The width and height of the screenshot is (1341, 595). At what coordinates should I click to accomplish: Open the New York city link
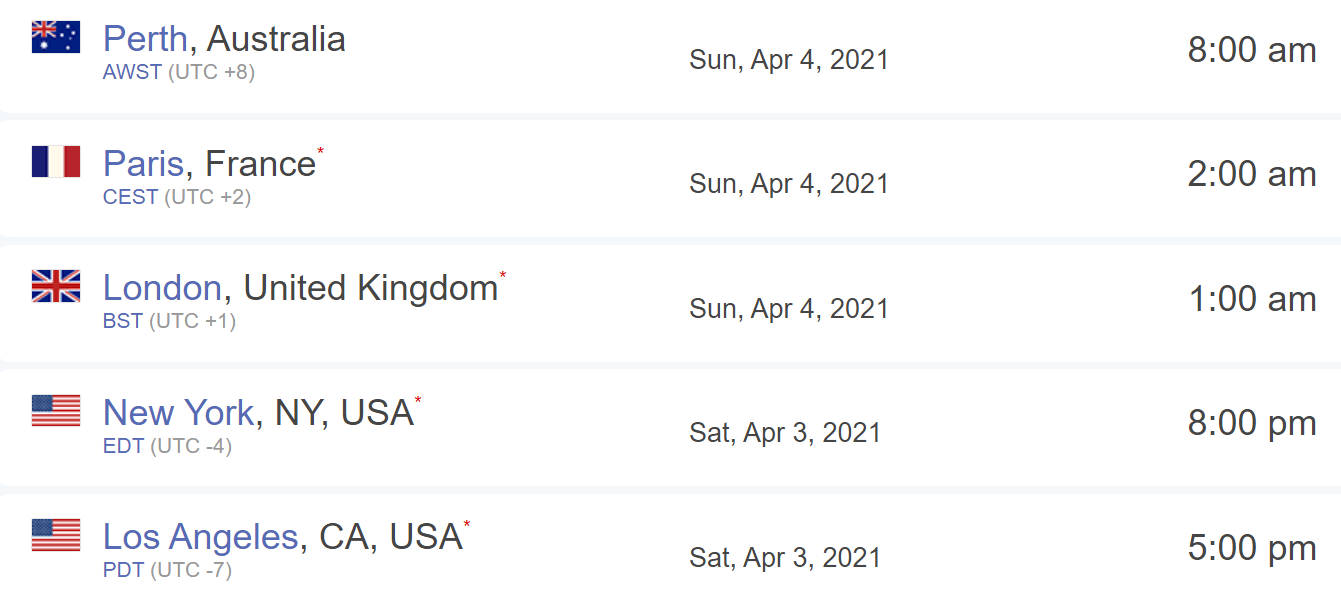179,412
